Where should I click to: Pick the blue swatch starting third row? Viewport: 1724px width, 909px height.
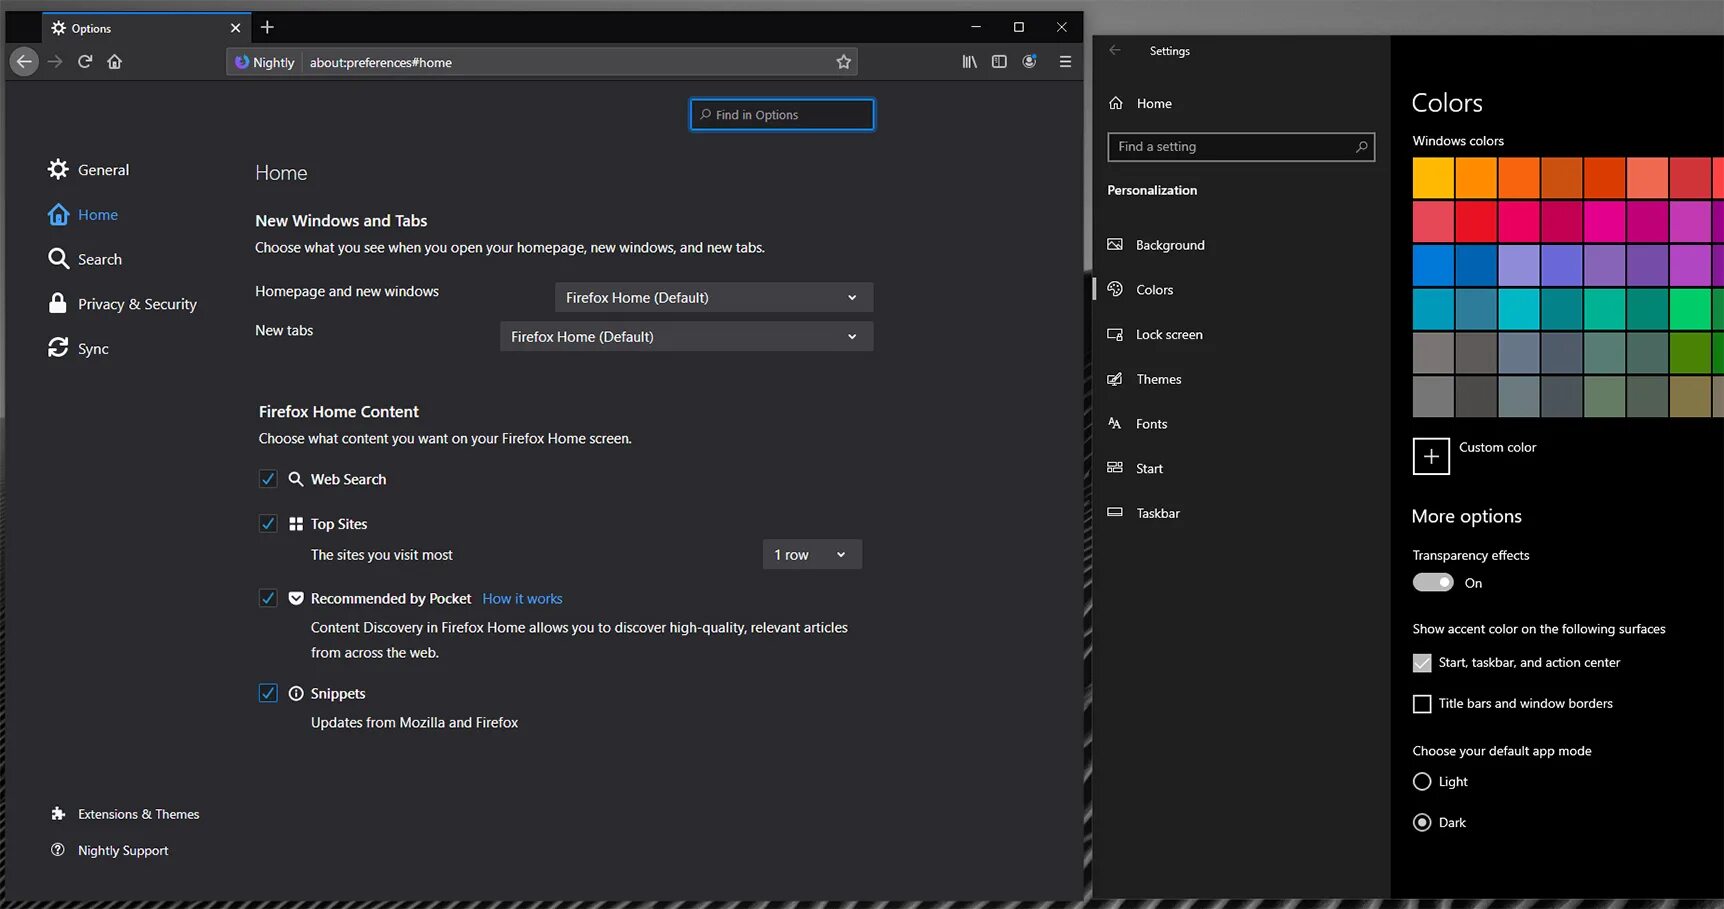1433,265
